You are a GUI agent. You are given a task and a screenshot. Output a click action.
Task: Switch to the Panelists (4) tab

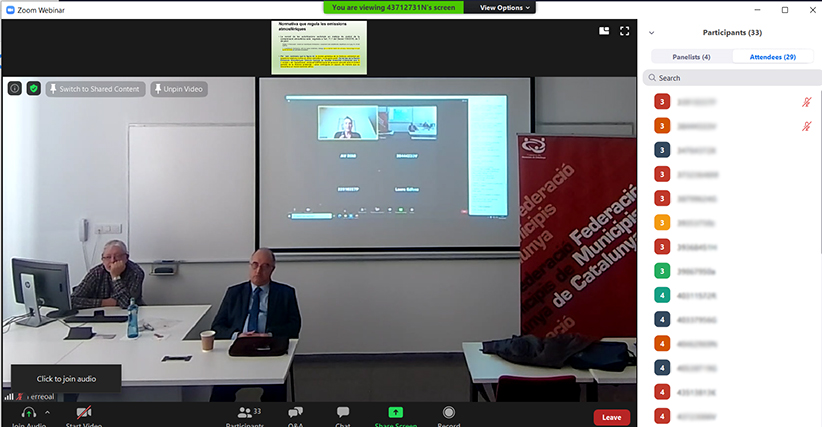(692, 57)
